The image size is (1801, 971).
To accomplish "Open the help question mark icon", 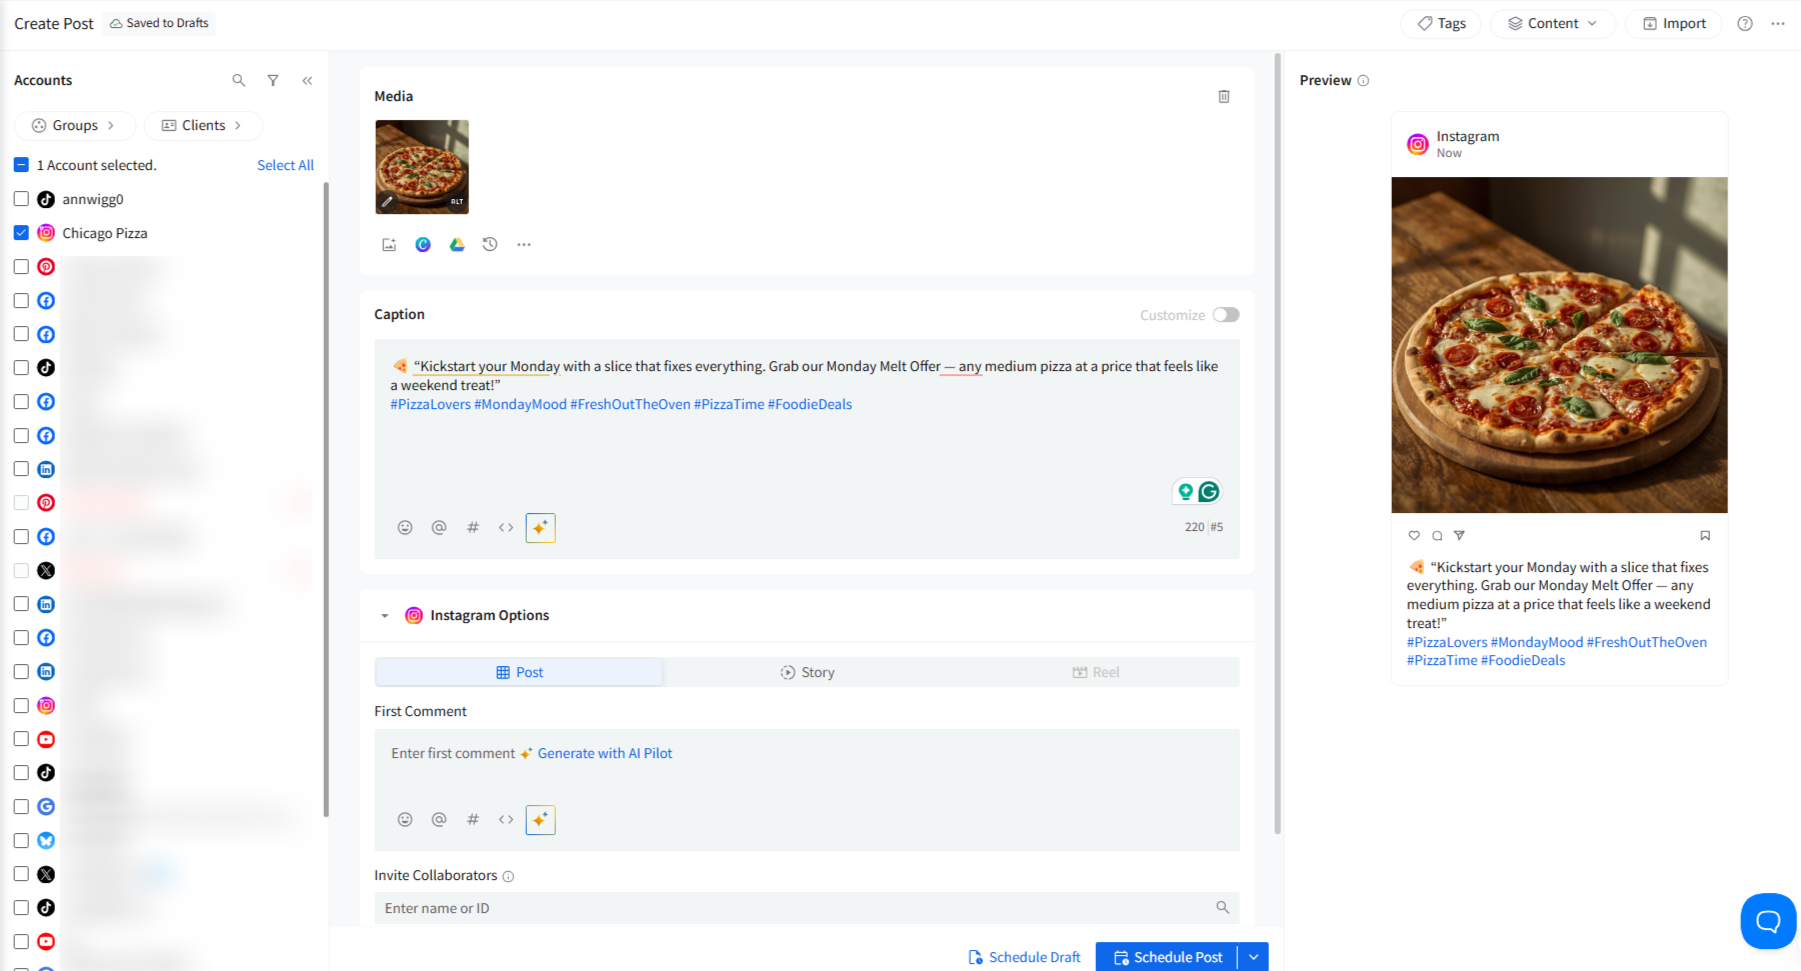I will [1745, 23].
